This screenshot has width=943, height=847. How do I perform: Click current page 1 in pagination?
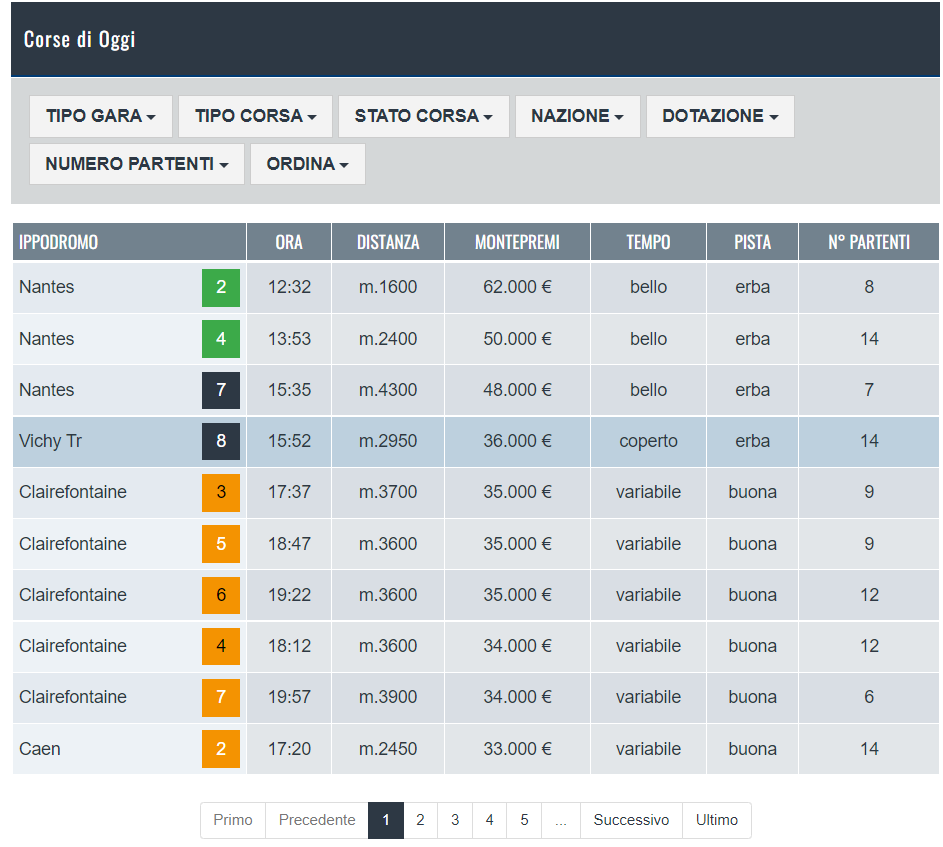coord(386,820)
